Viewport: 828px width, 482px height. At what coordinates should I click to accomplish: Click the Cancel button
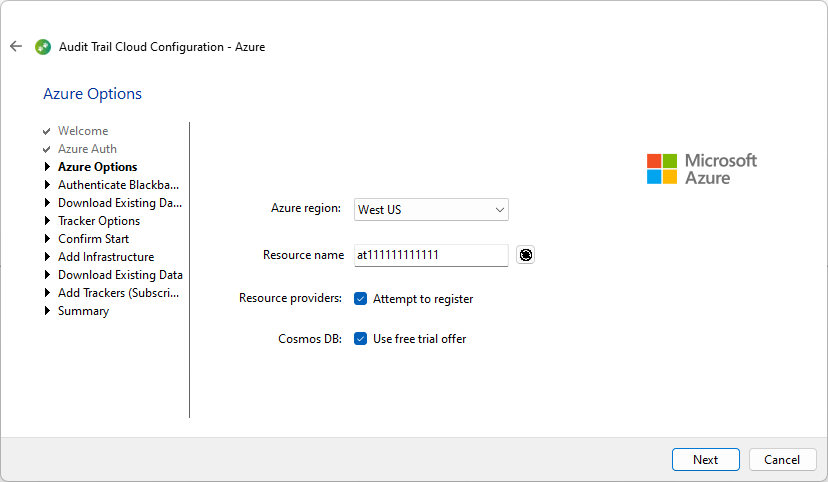click(x=782, y=460)
